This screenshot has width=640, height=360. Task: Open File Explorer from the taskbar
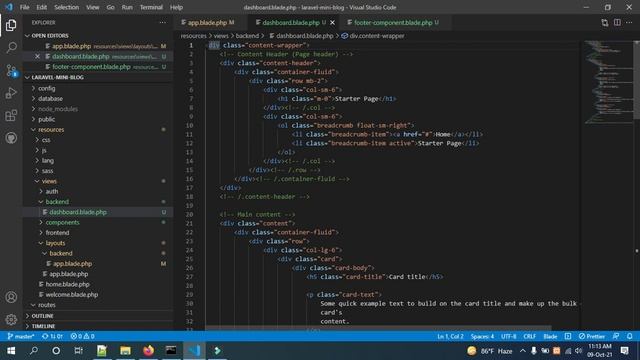pyautogui.click(x=125, y=351)
